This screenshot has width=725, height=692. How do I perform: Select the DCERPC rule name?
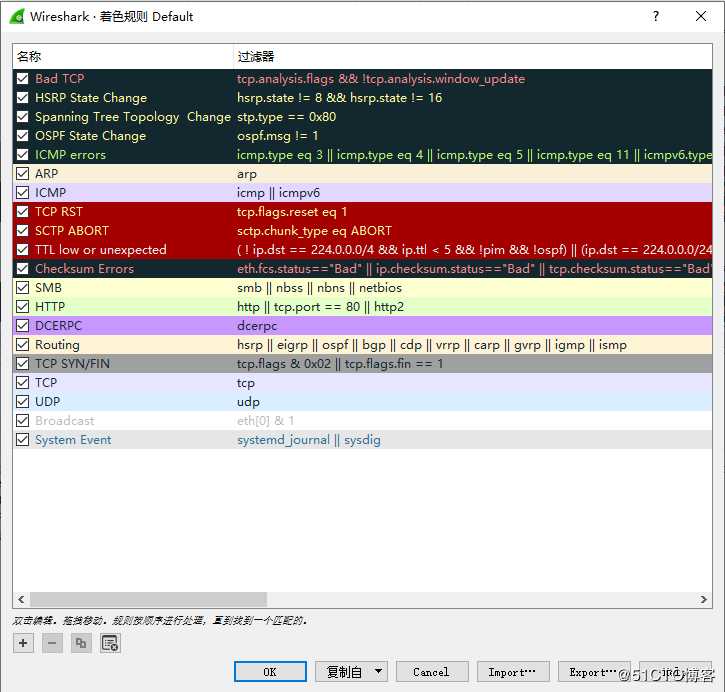click(58, 325)
